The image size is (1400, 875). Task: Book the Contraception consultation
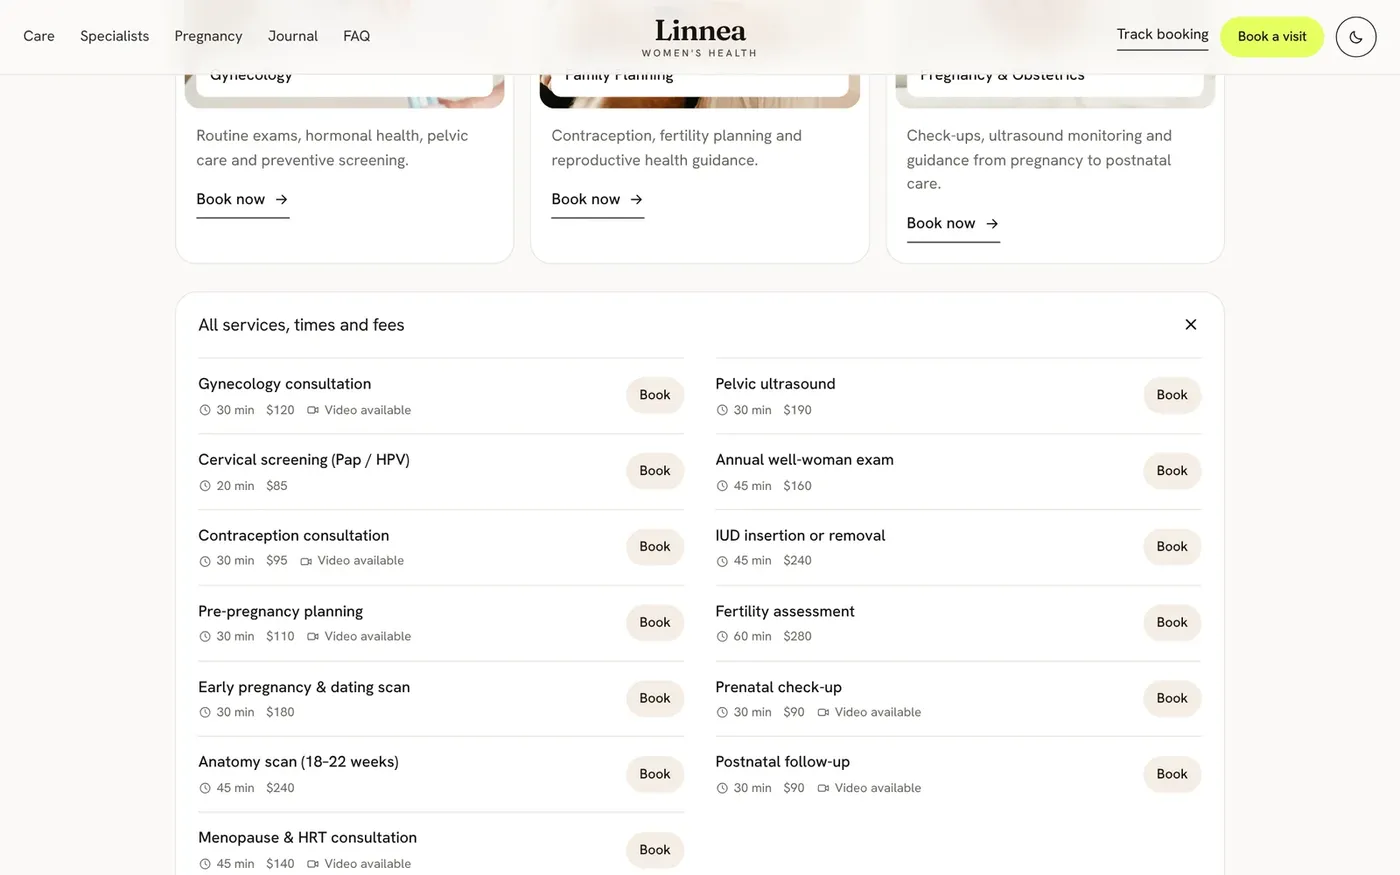(655, 547)
